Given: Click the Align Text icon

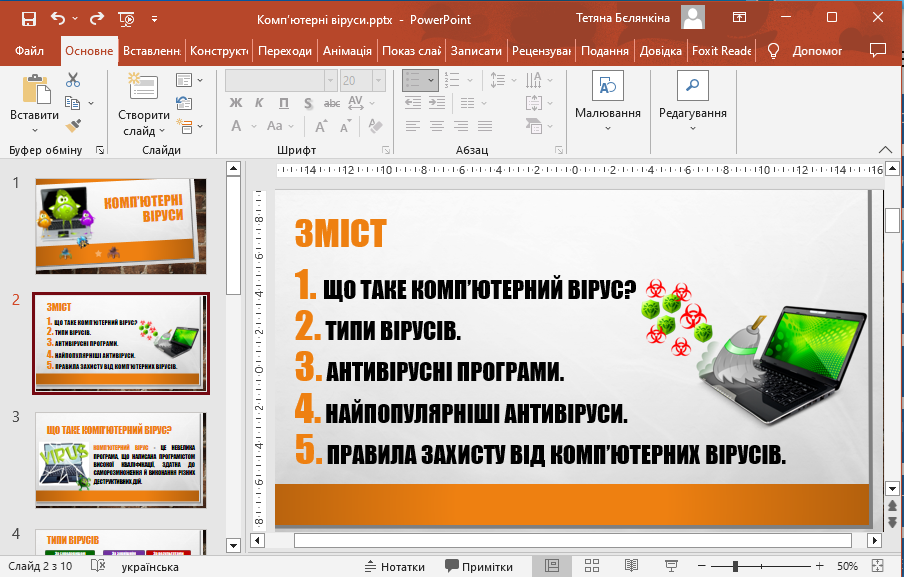Looking at the screenshot, I should point(534,103).
